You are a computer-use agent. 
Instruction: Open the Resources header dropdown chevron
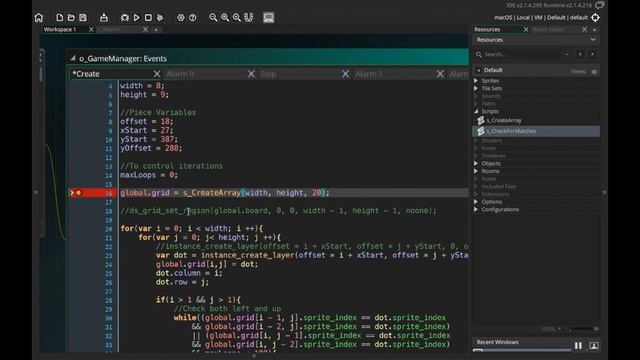click(593, 40)
